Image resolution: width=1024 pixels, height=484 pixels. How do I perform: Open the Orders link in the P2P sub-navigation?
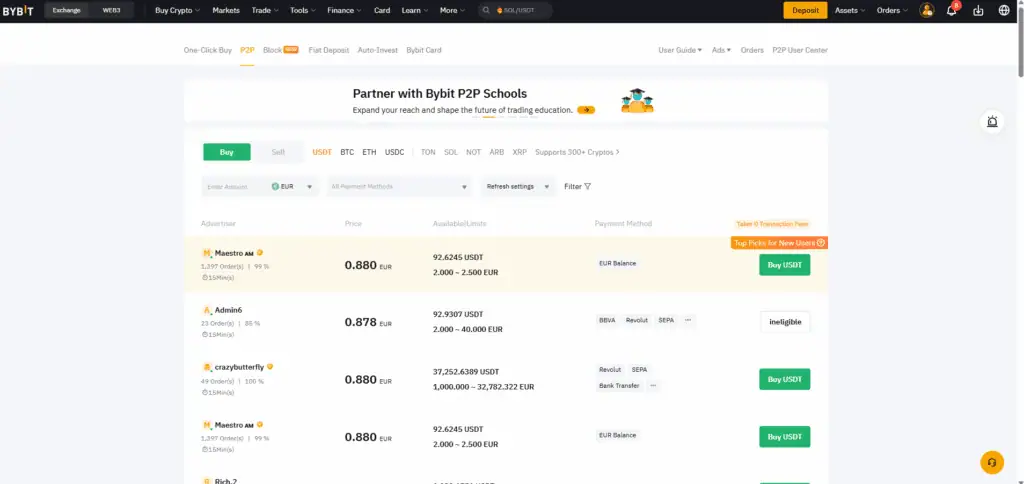pos(752,50)
